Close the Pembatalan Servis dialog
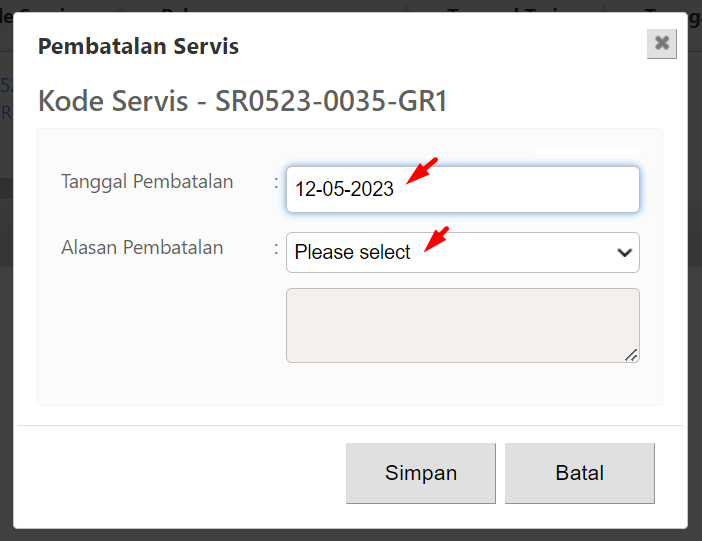Screen dimensions: 702x541 [x=661, y=43]
